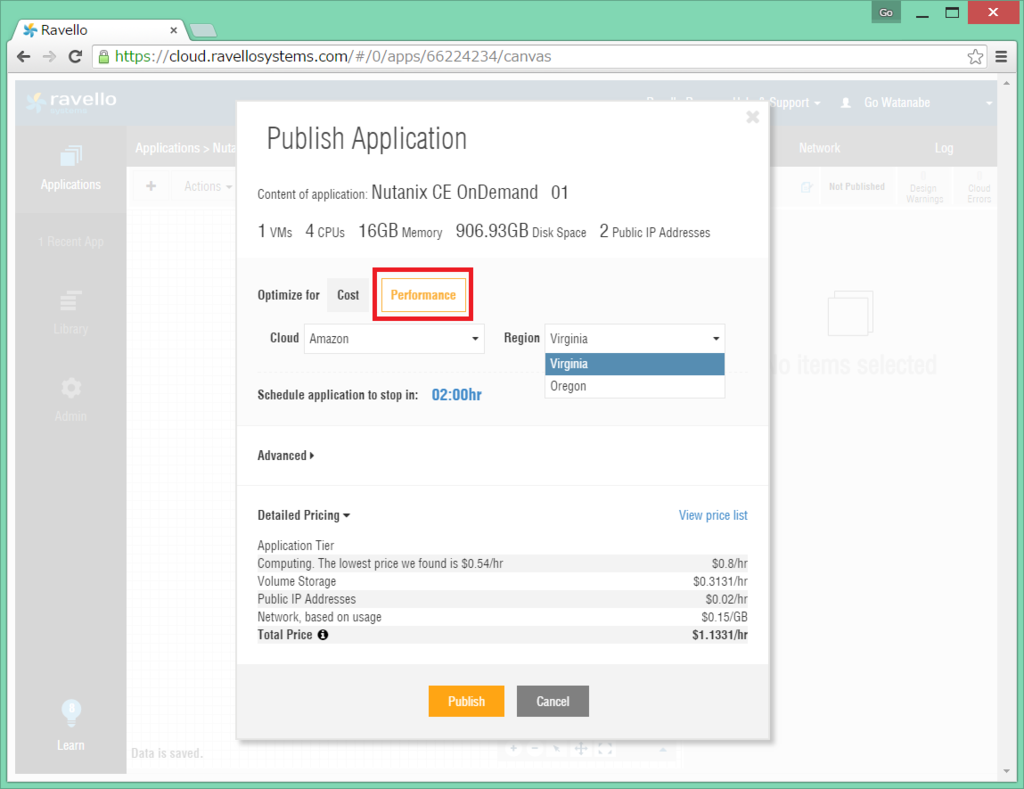Click the orange Publish button
Screen dimensions: 1024x789
click(x=466, y=701)
